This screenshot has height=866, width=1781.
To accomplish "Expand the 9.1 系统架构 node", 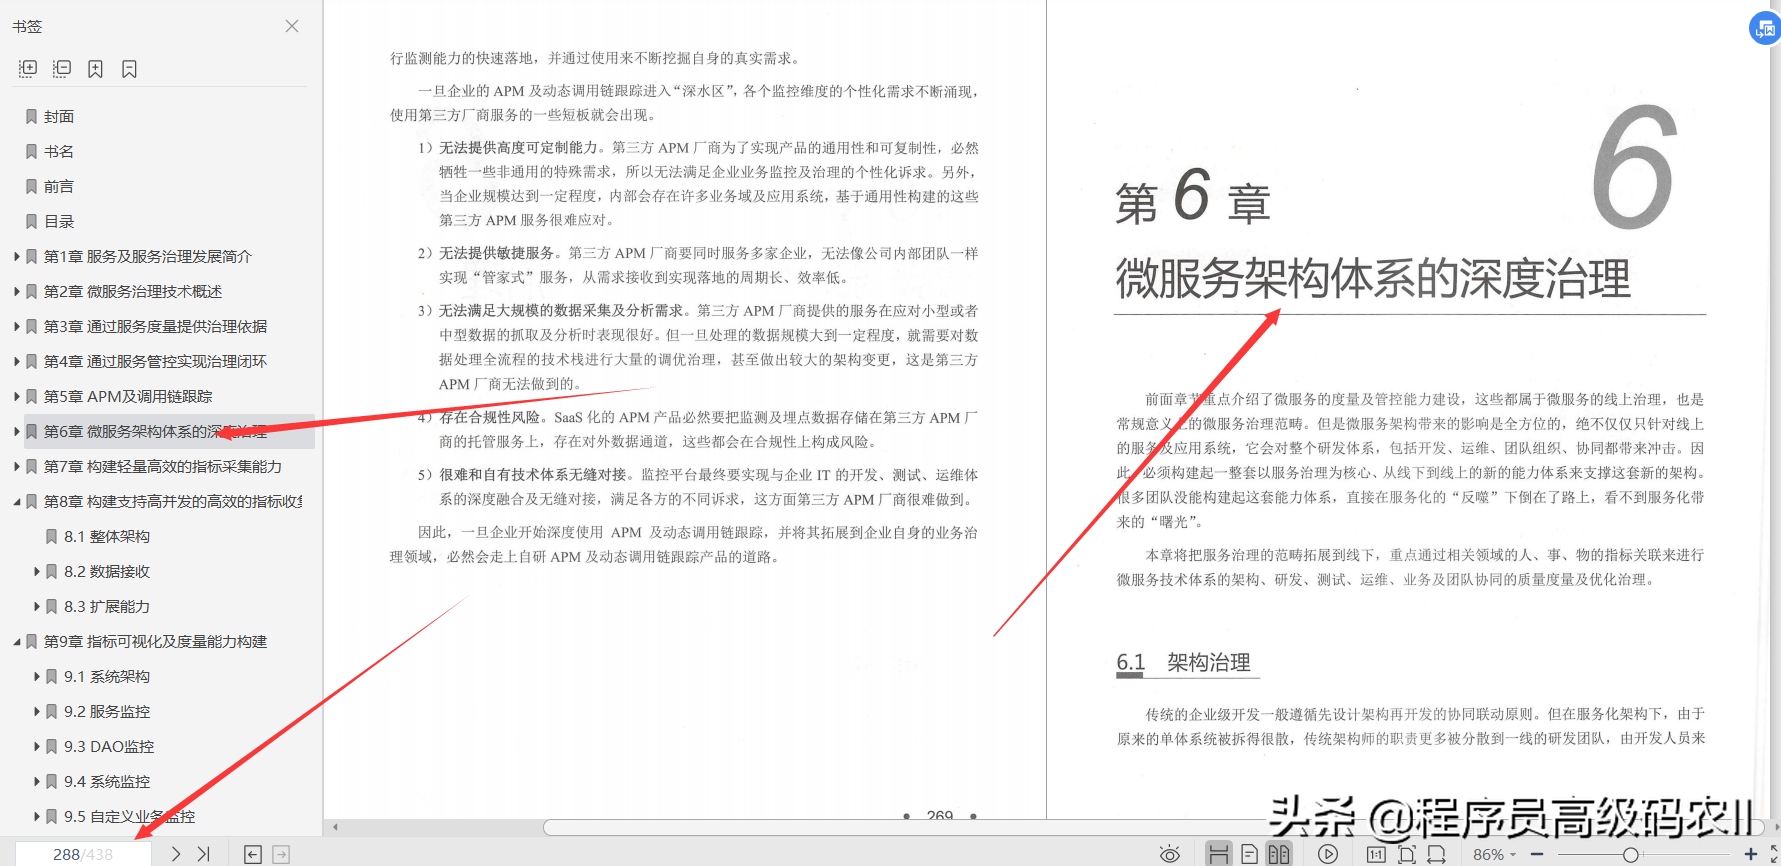I will click(37, 676).
